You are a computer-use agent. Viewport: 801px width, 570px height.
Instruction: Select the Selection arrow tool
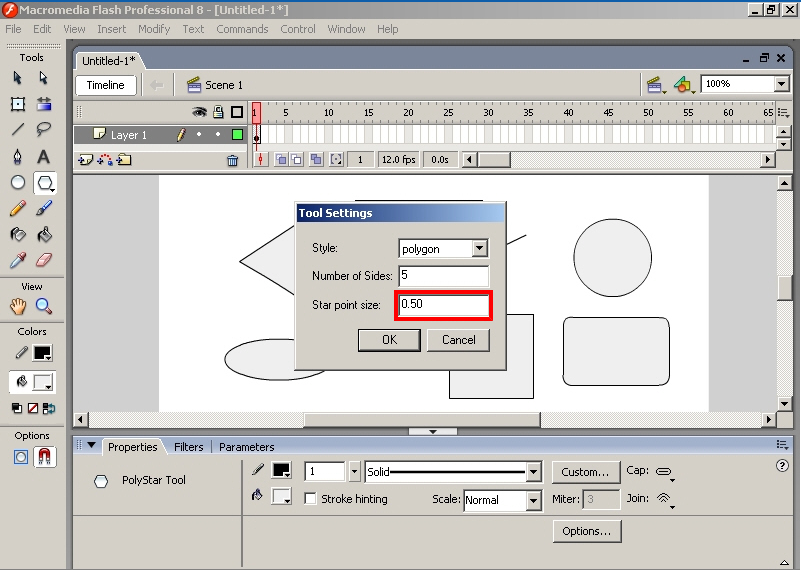click(18, 78)
